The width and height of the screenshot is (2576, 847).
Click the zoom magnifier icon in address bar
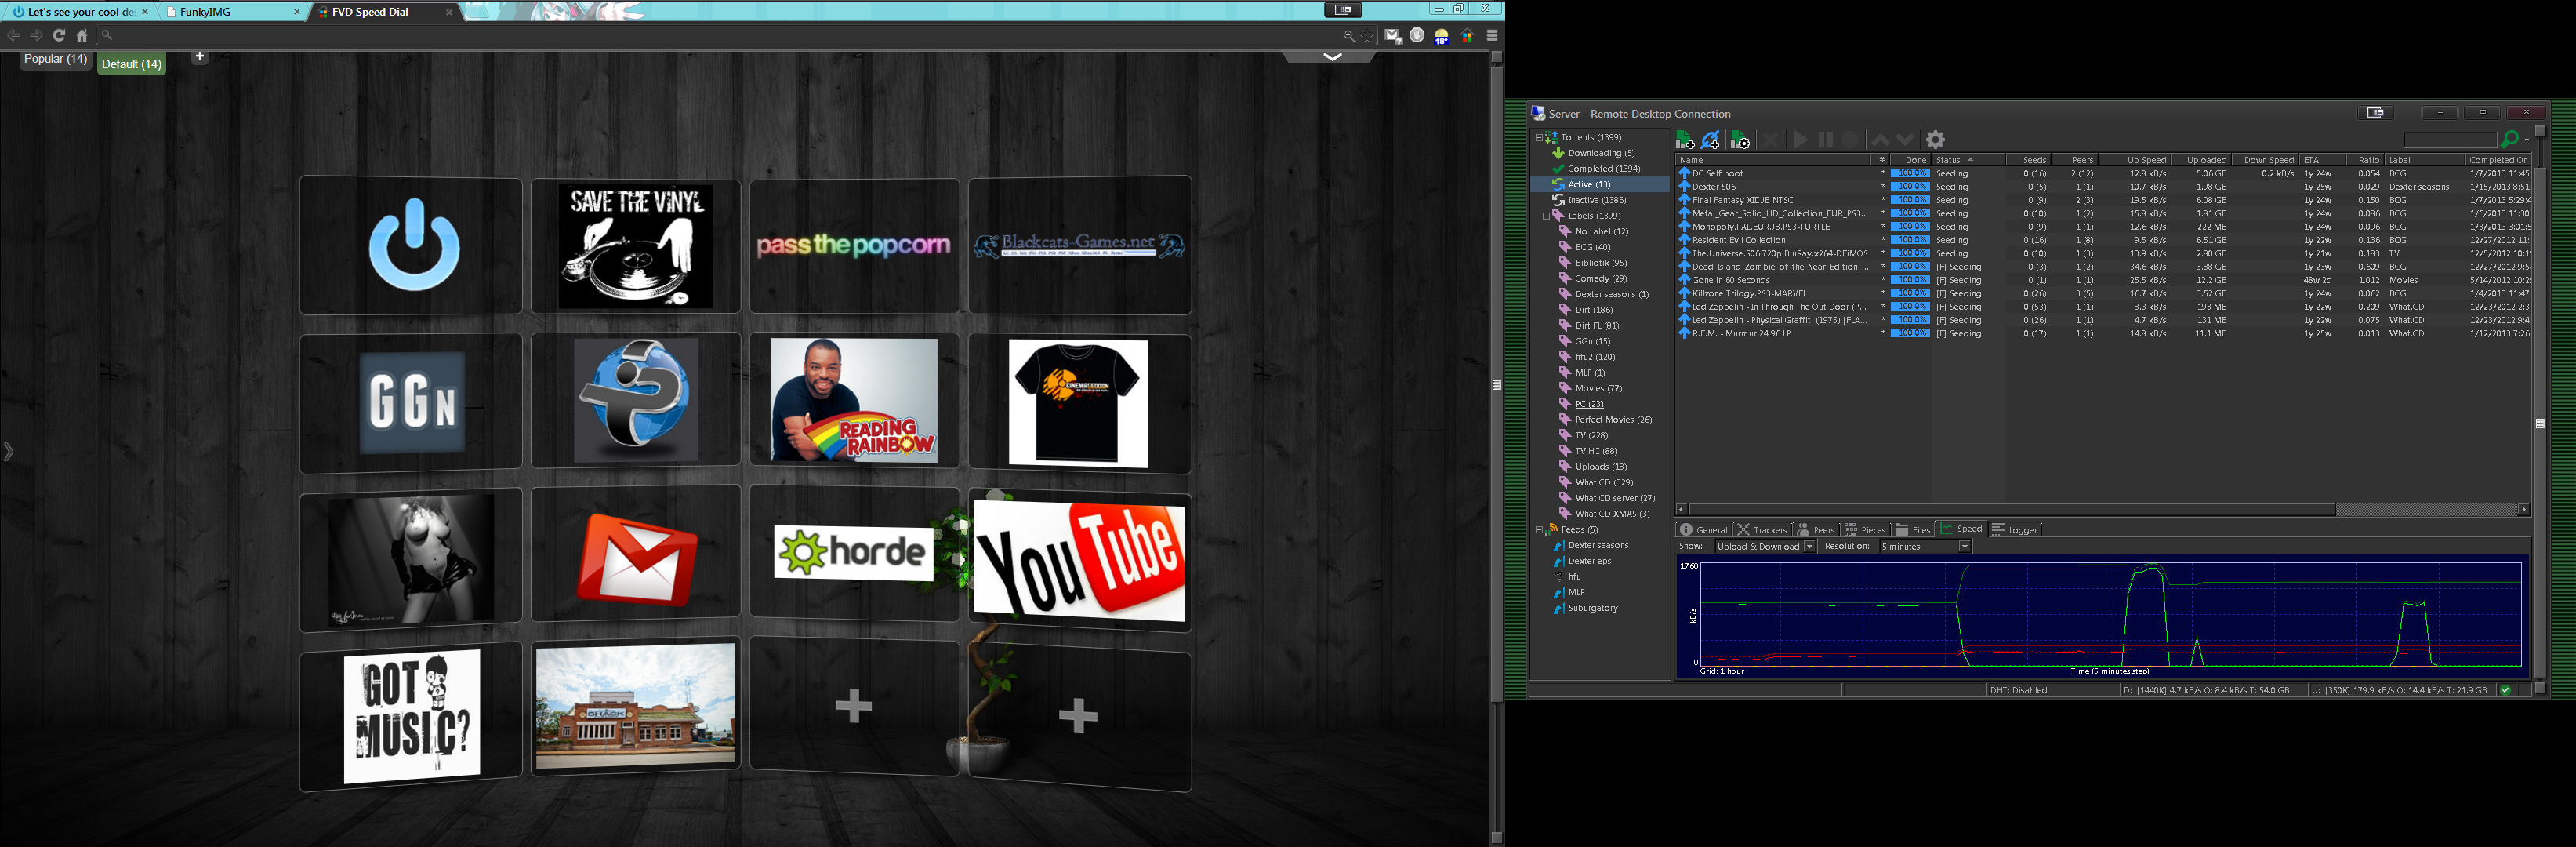pos(1348,36)
